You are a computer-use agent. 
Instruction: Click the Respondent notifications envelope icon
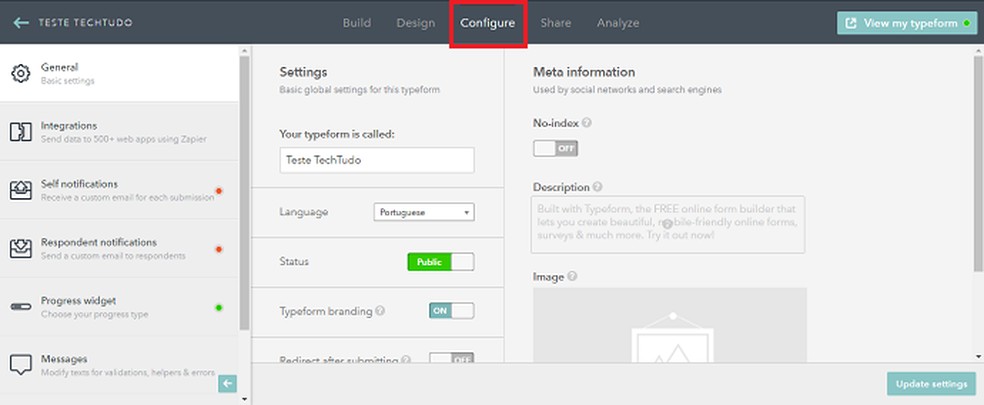tap(20, 248)
